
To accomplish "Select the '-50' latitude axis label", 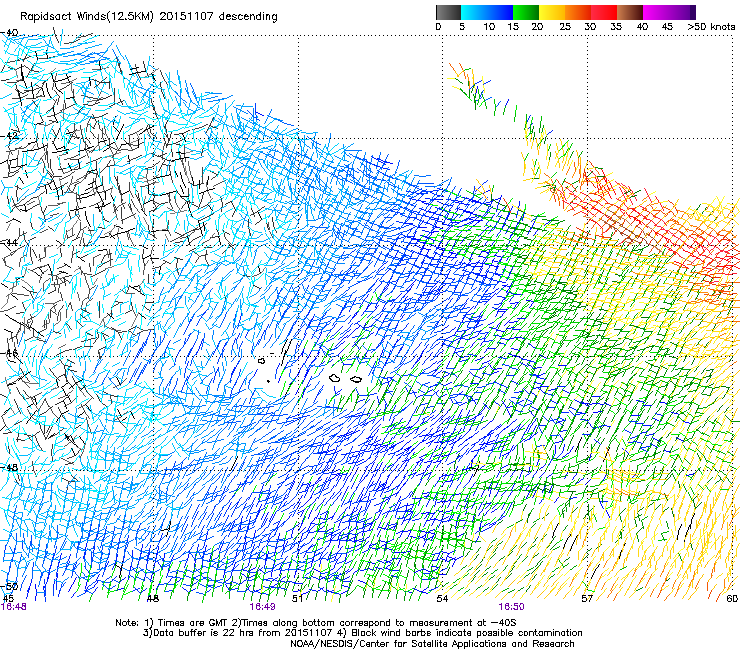I will [9, 586].
